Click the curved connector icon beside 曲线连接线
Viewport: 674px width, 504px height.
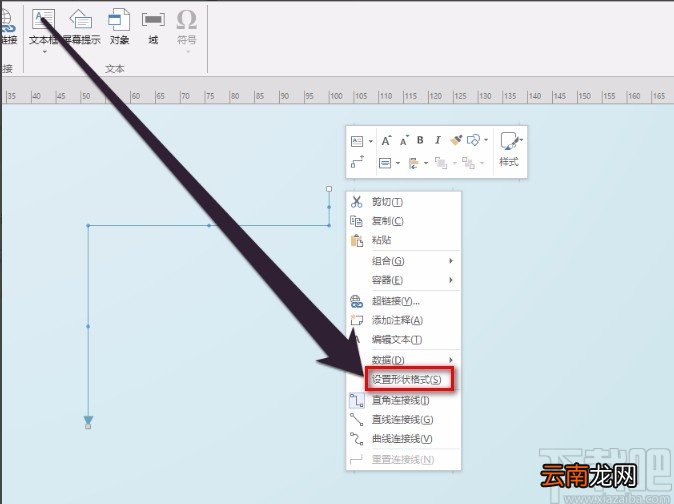coord(357,439)
